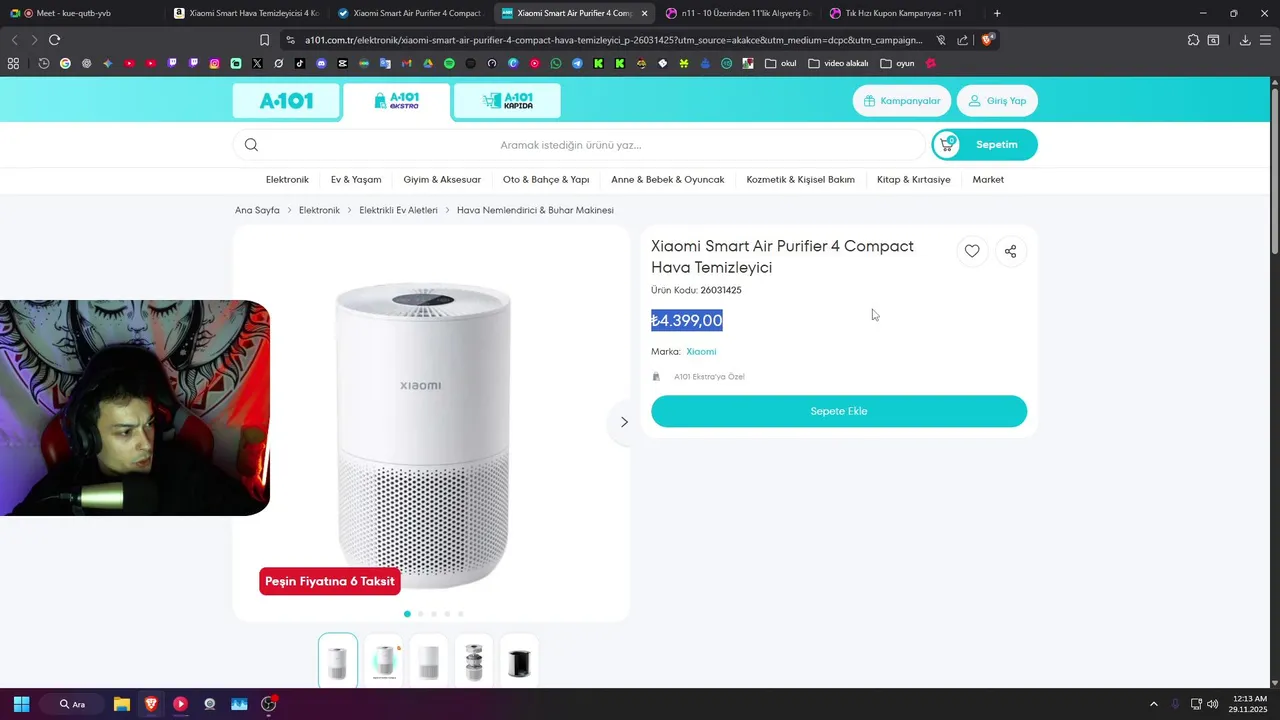Open Brave browser from Windows taskbar
1280x720 pixels.
click(151, 704)
